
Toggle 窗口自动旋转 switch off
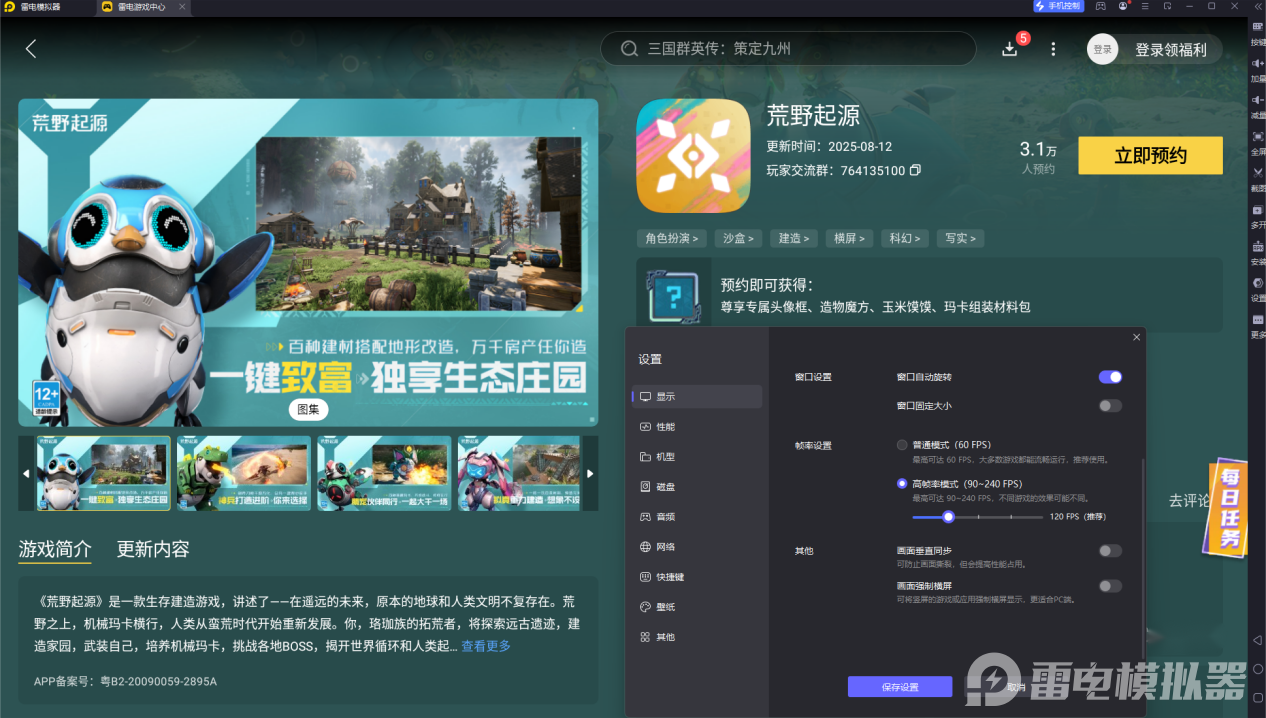pos(1110,377)
